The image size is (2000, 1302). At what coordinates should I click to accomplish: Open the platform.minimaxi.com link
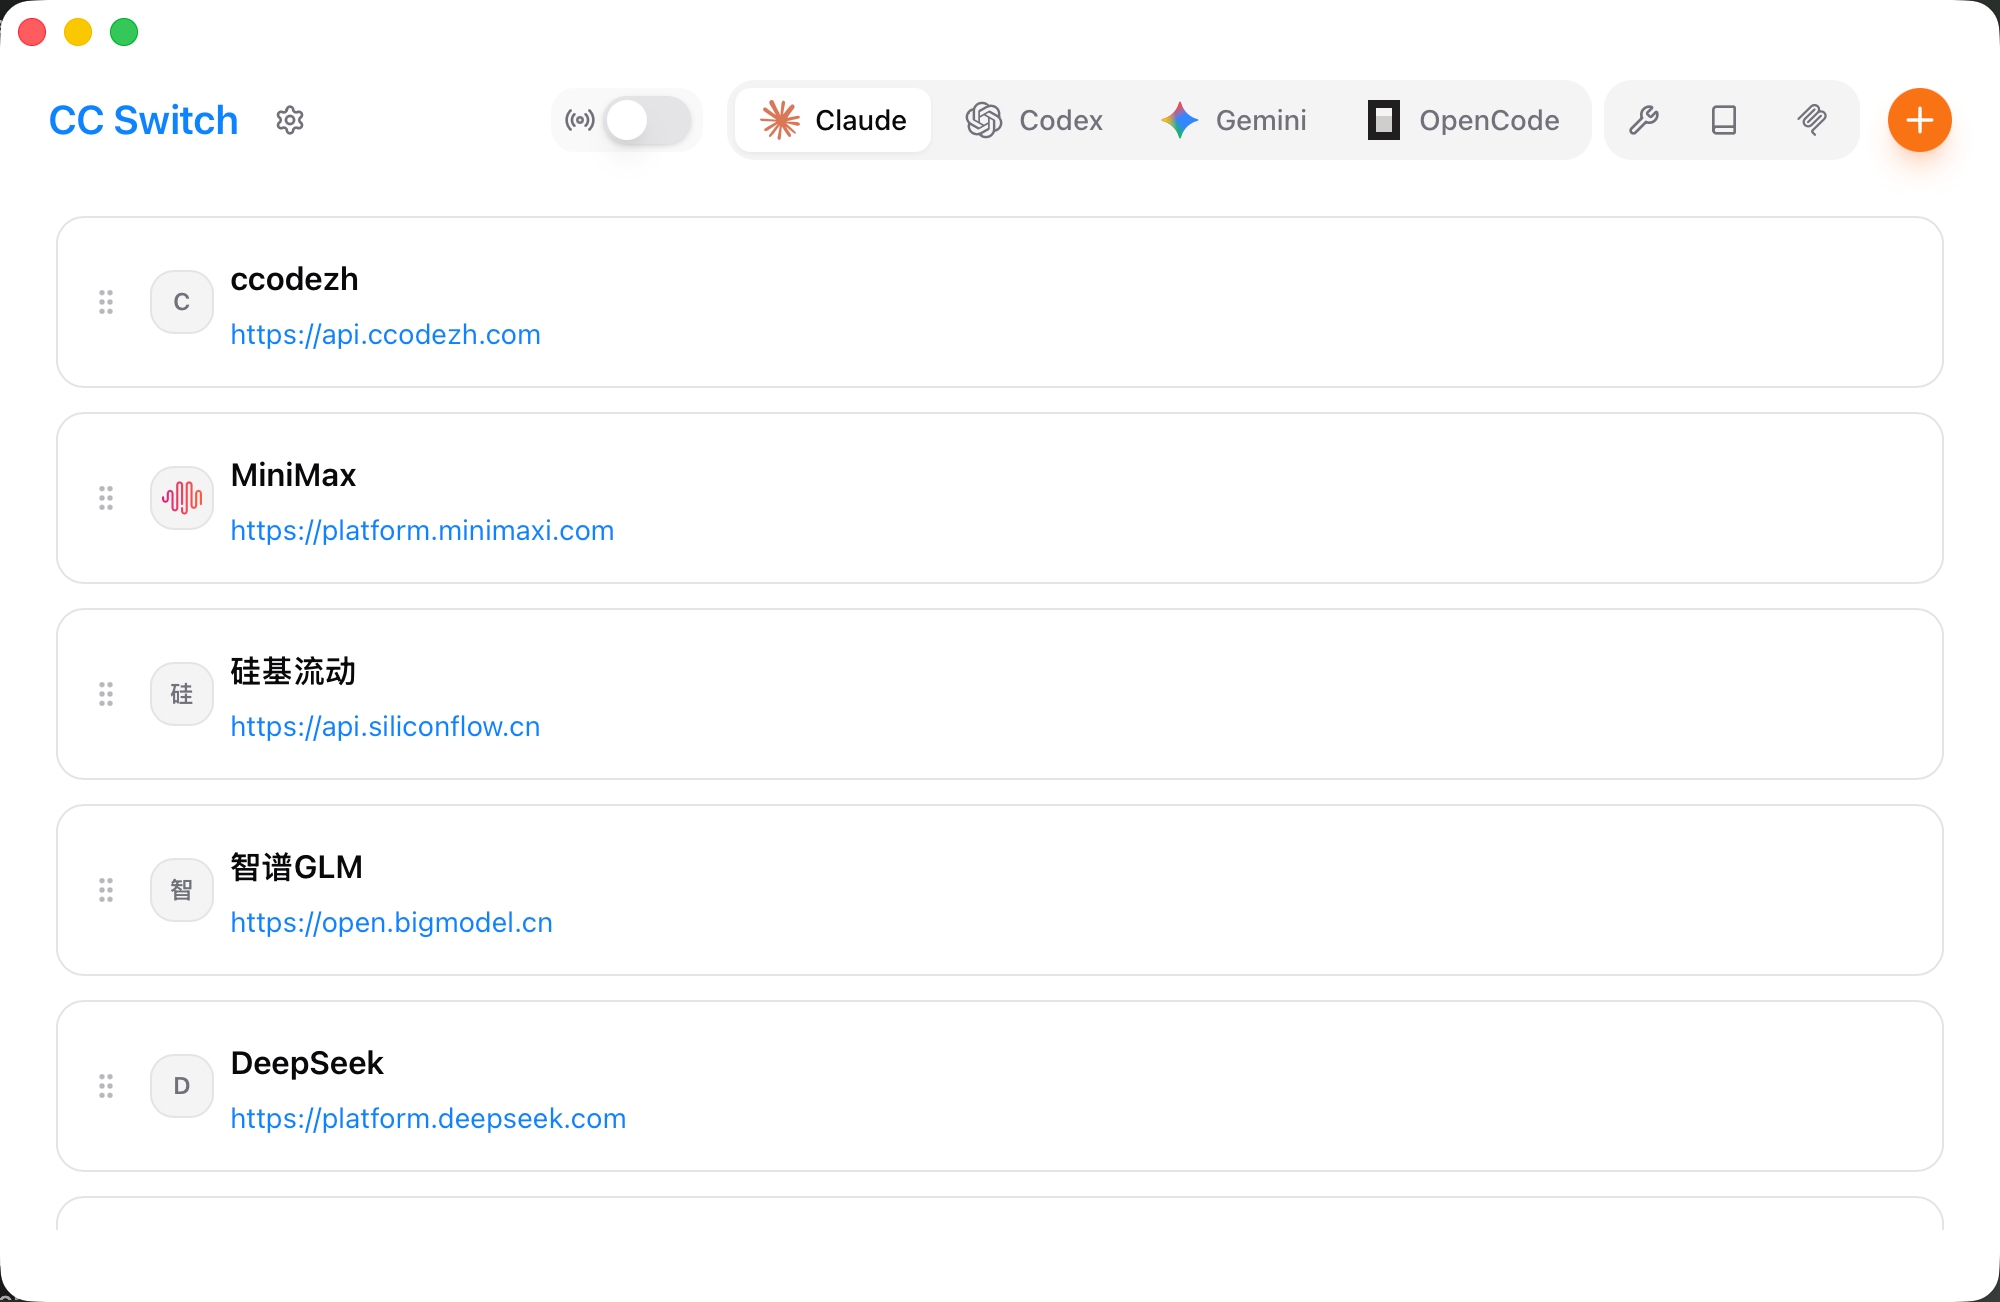422,530
